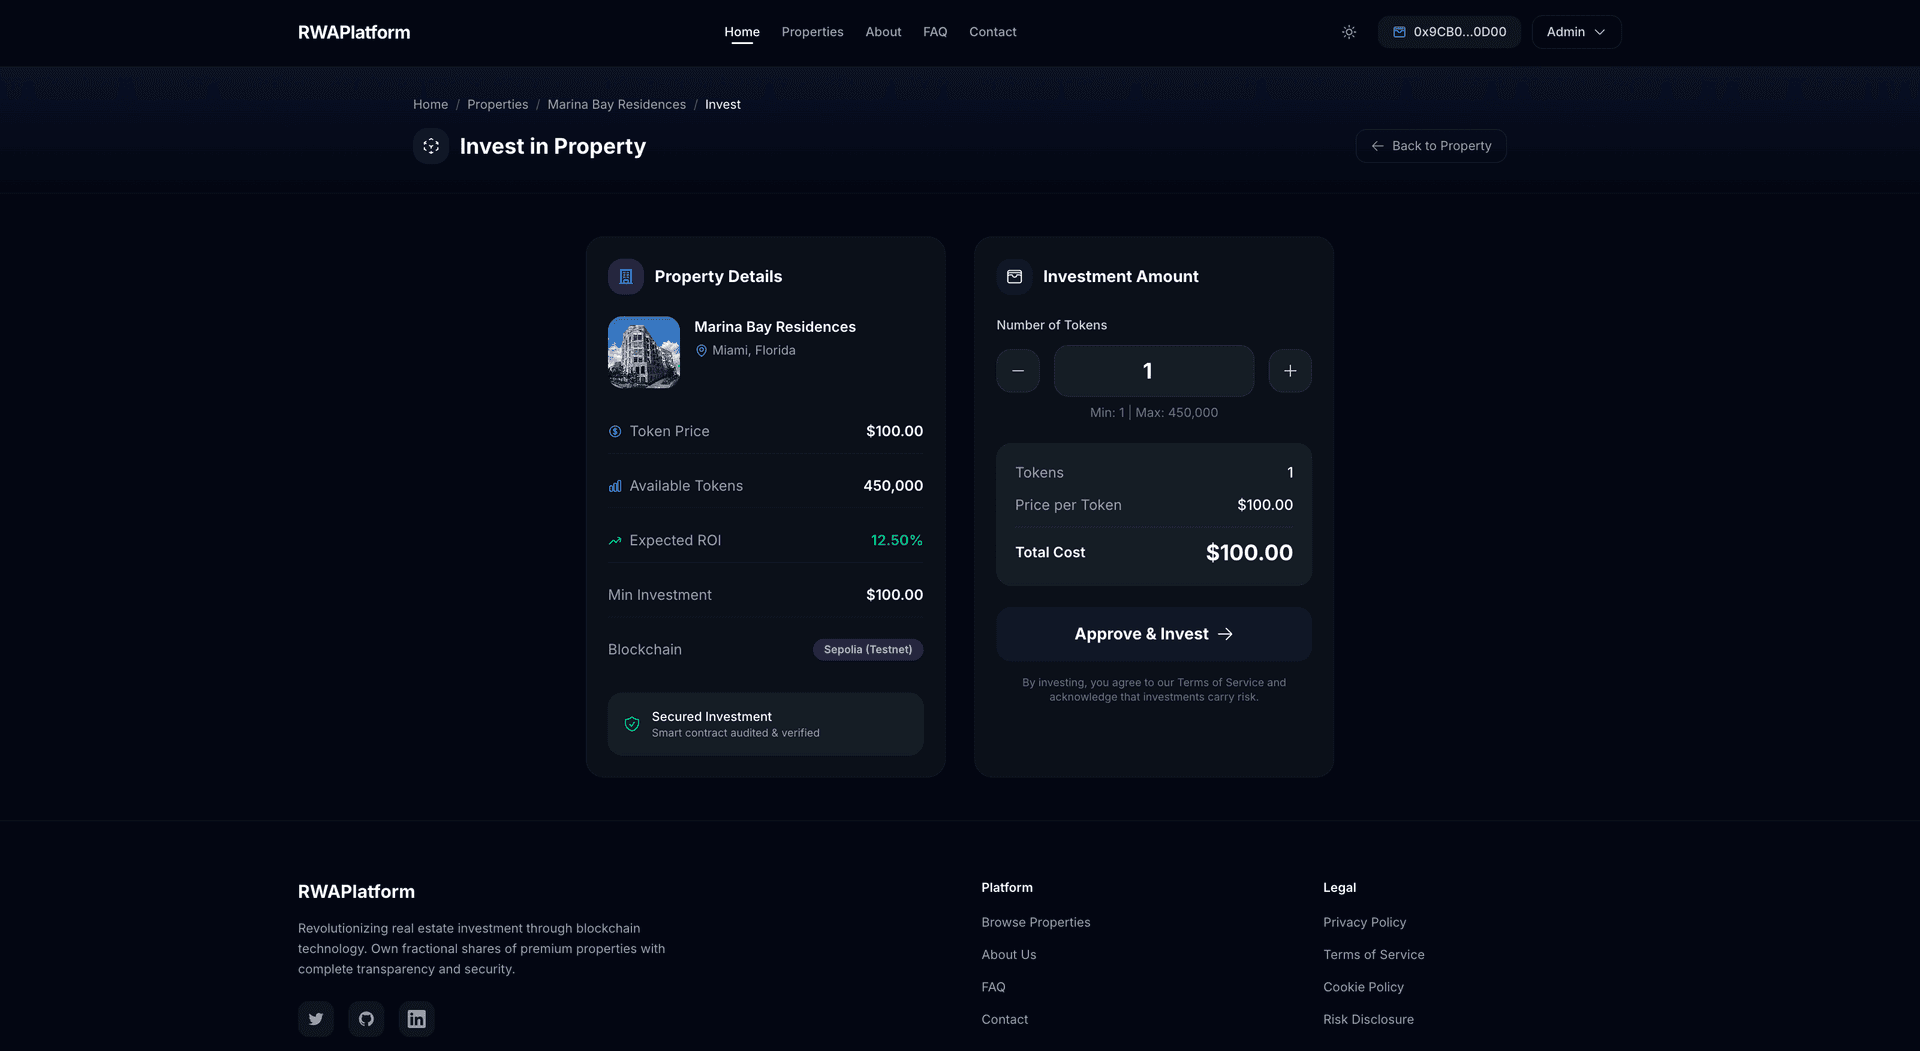The height and width of the screenshot is (1051, 1920).
Task: Go back using Back to Property button
Action: (1430, 146)
